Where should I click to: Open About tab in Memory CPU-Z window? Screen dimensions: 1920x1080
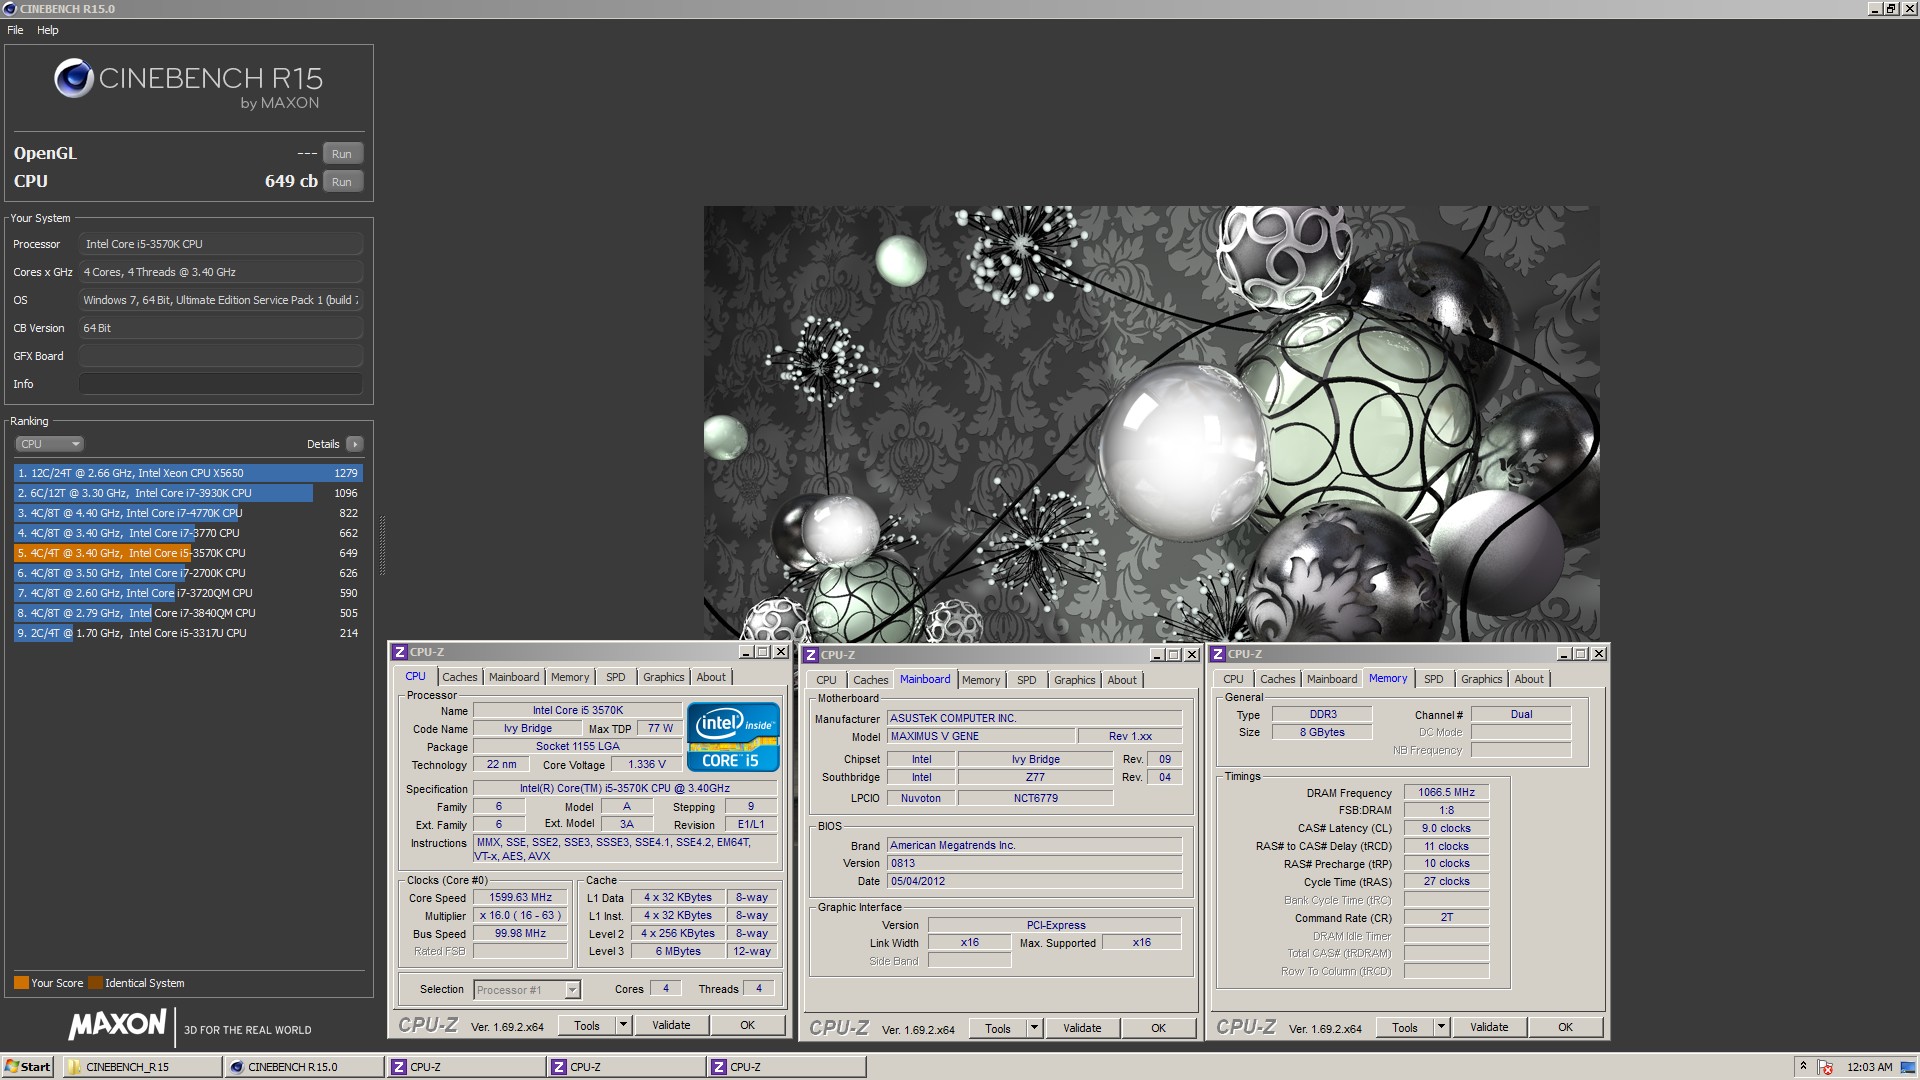pyautogui.click(x=1529, y=679)
